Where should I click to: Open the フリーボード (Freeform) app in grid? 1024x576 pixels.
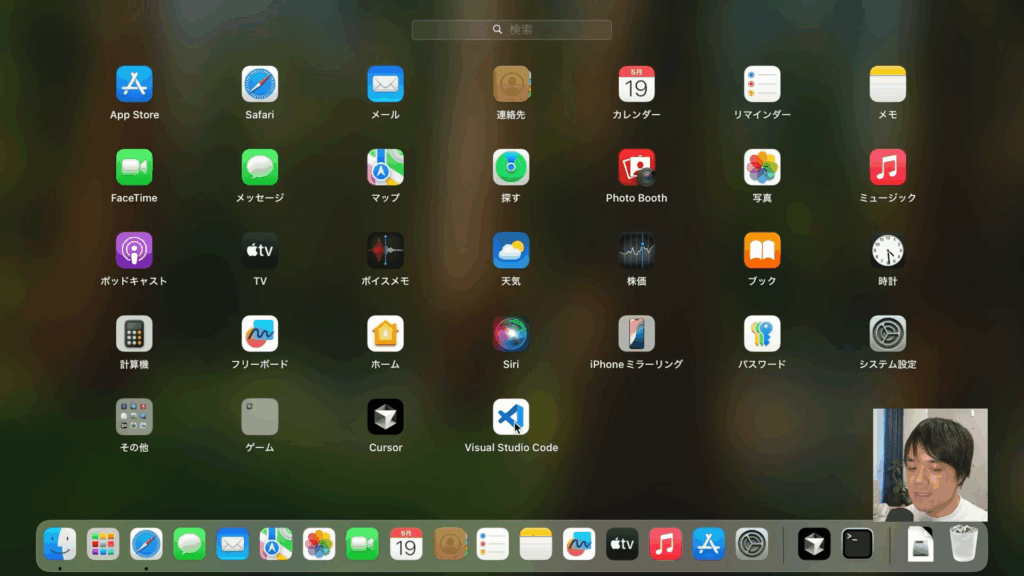point(260,334)
